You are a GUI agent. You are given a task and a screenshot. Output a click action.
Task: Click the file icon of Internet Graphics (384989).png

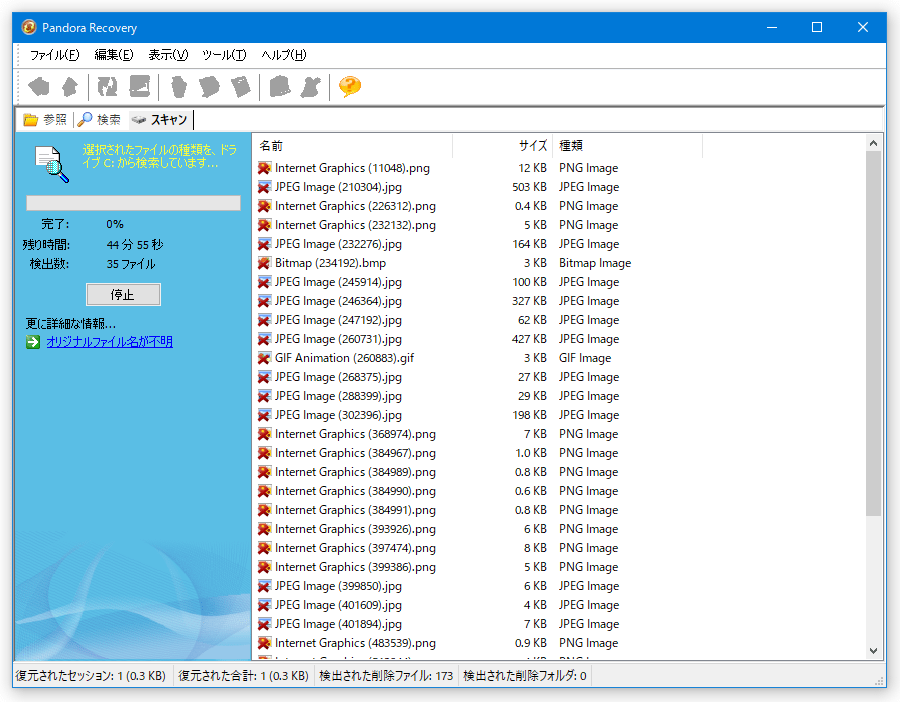264,472
